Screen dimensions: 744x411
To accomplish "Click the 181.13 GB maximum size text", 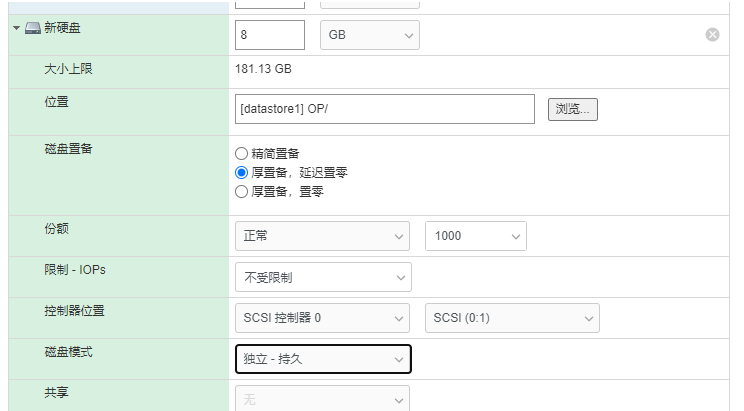I will [x=263, y=69].
